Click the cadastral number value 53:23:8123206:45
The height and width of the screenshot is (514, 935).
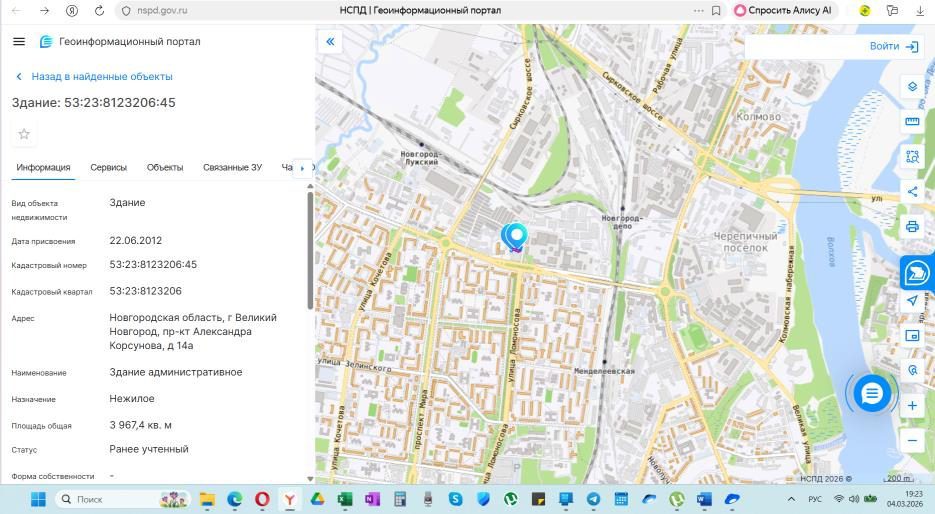coord(153,264)
